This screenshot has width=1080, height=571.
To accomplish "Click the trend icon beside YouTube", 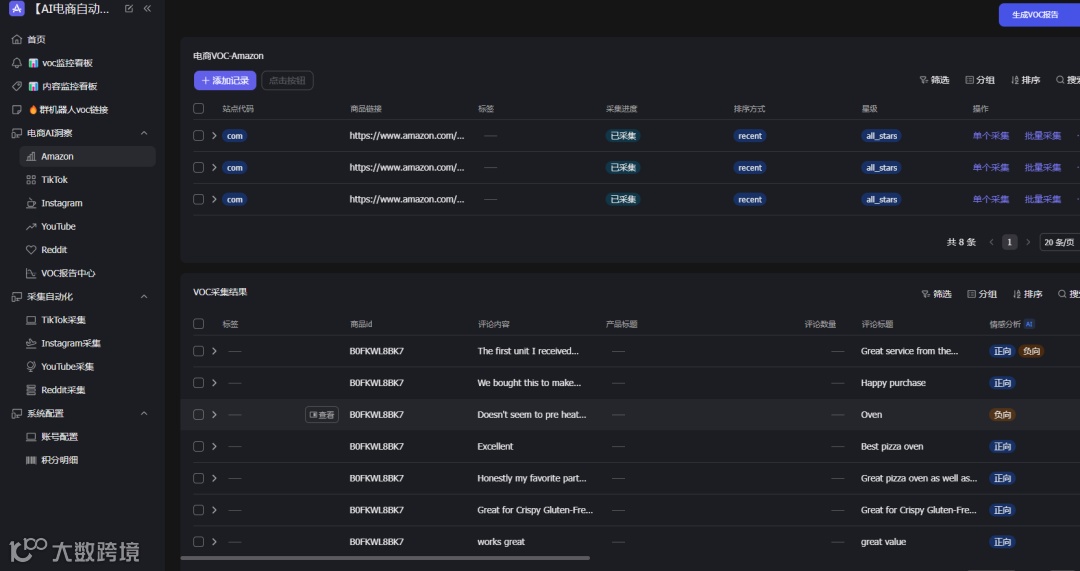I will point(31,227).
